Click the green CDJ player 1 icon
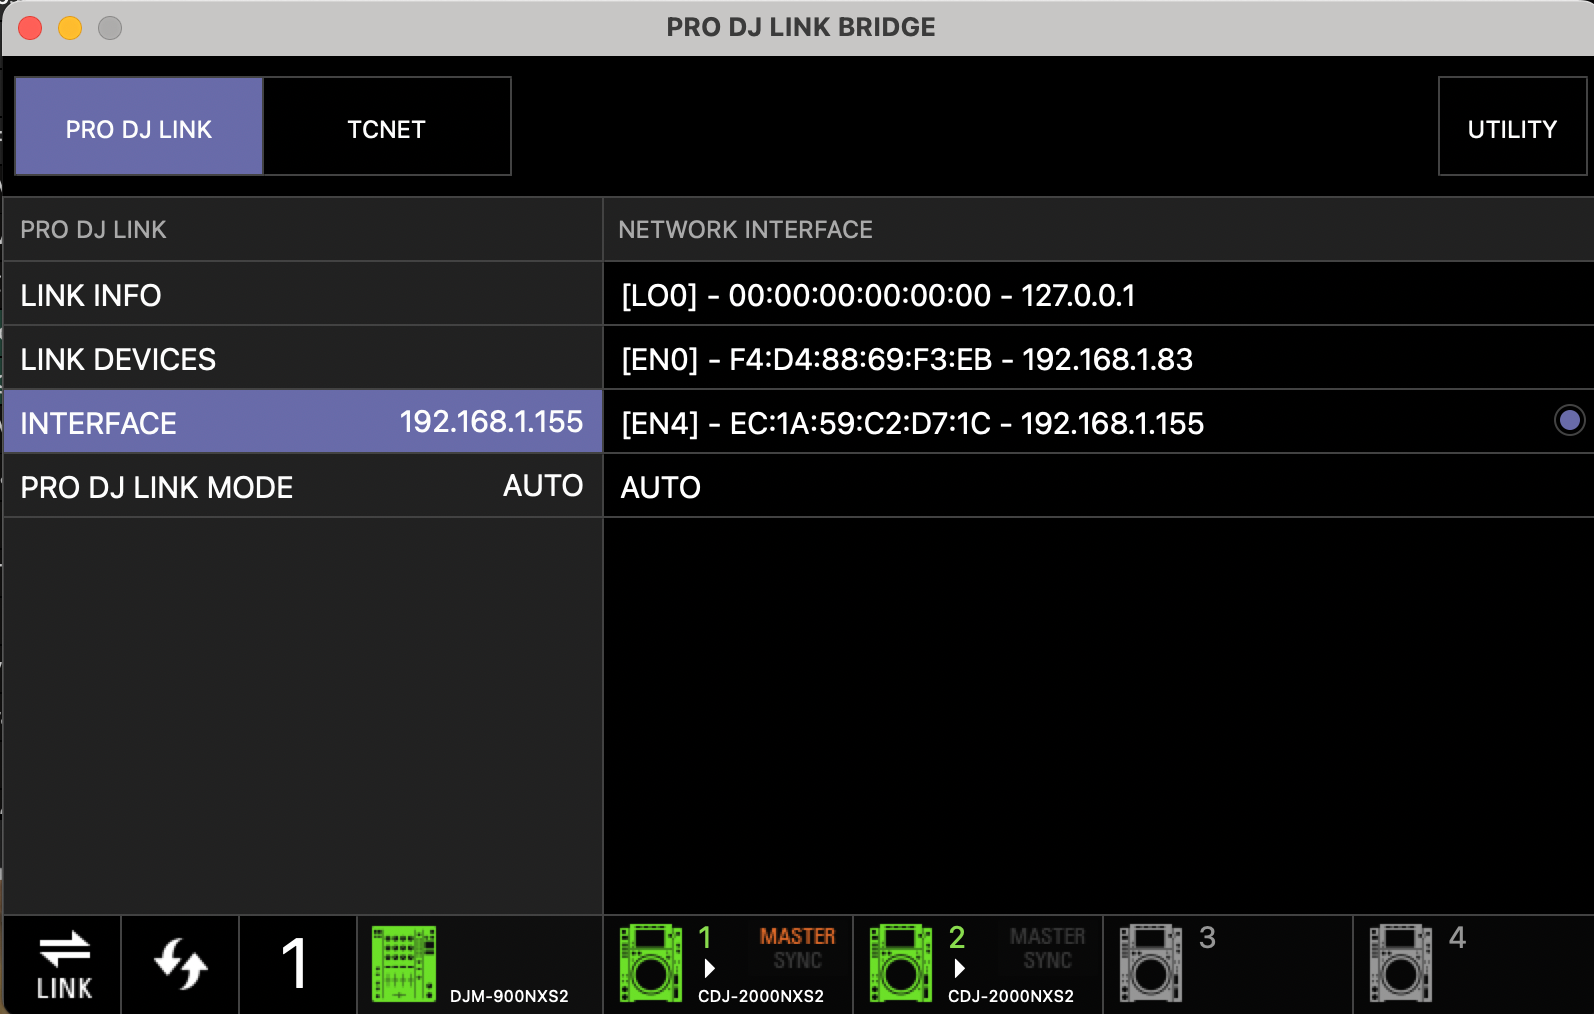 click(650, 964)
